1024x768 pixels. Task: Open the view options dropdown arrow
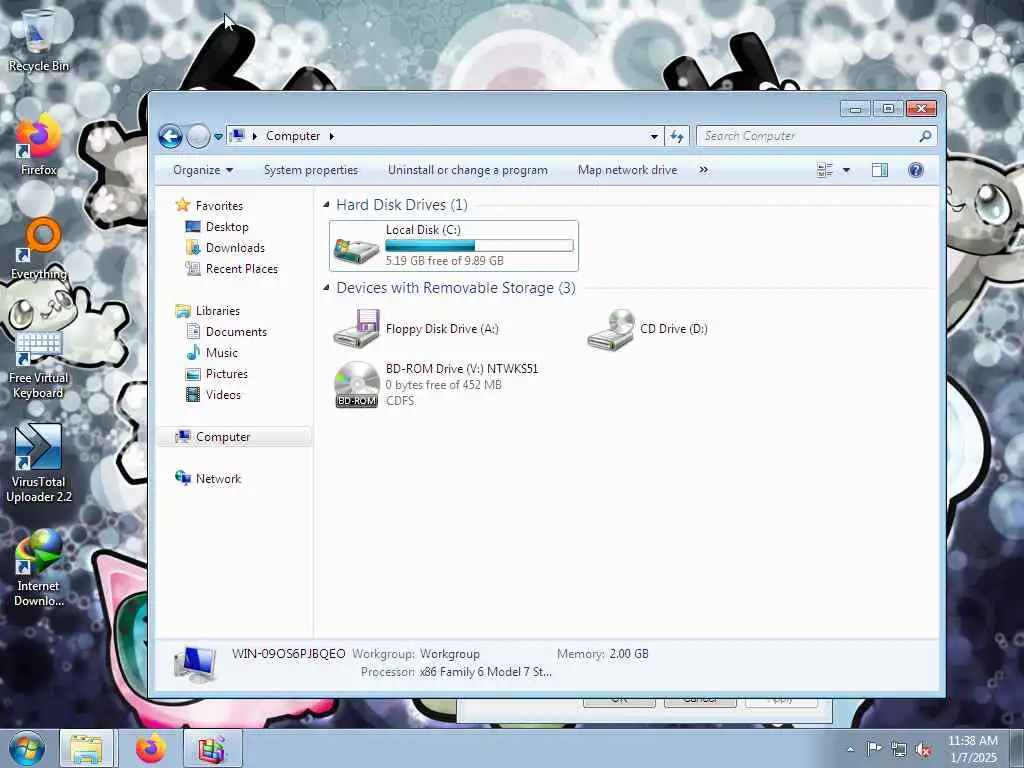click(846, 170)
